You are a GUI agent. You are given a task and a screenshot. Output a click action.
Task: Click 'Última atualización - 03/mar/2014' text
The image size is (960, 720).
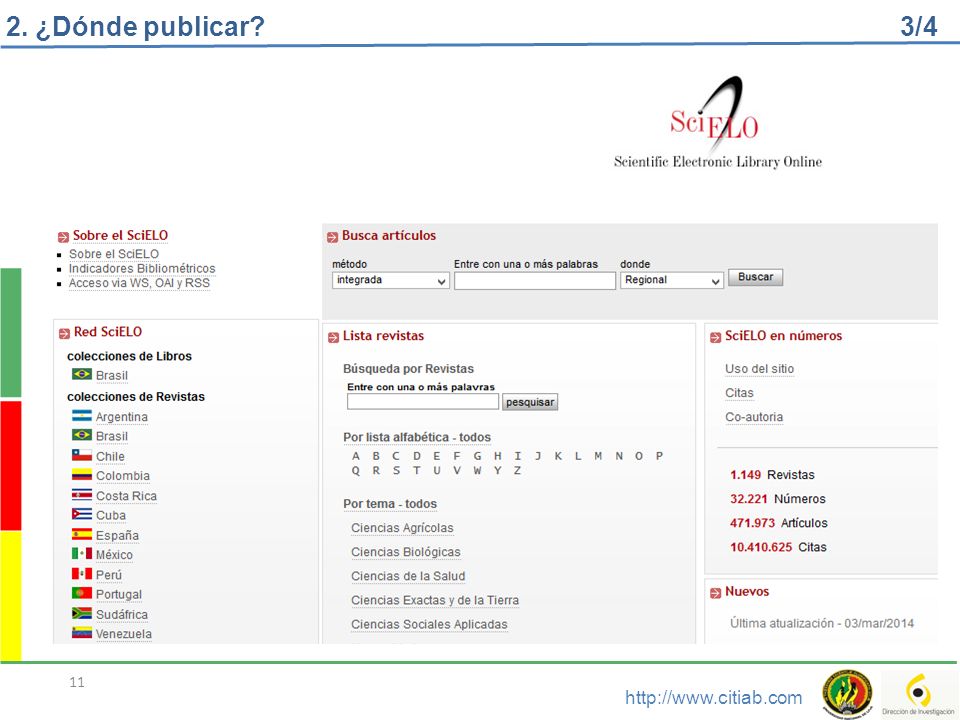click(x=822, y=623)
